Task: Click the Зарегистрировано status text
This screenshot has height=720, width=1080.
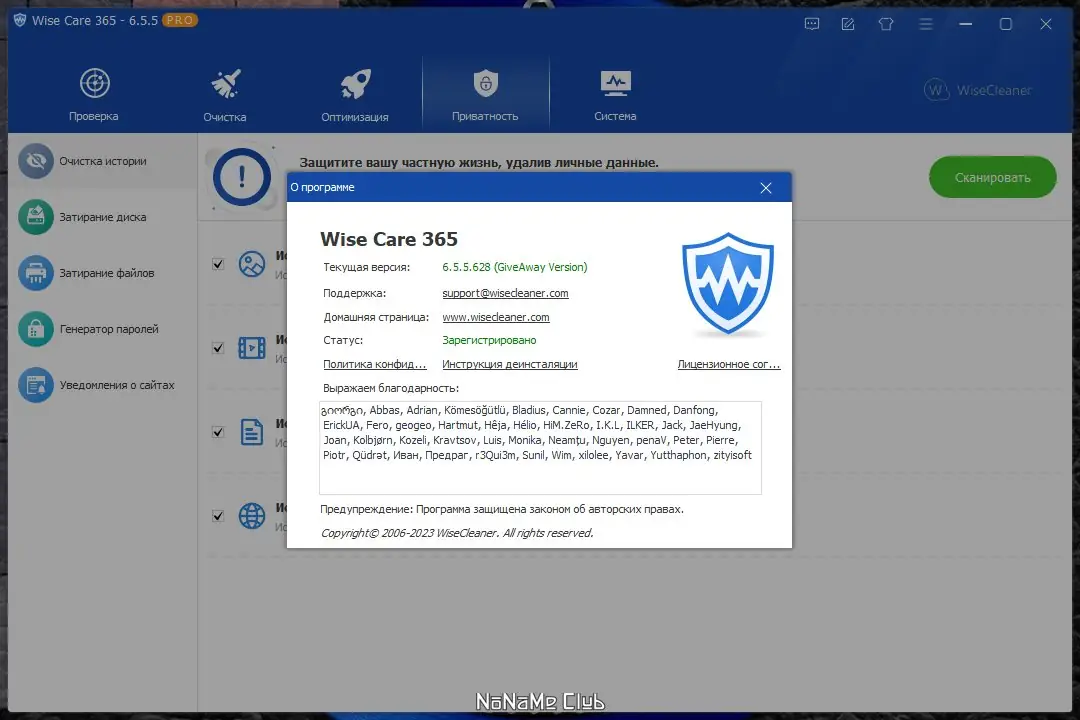Action: point(489,340)
